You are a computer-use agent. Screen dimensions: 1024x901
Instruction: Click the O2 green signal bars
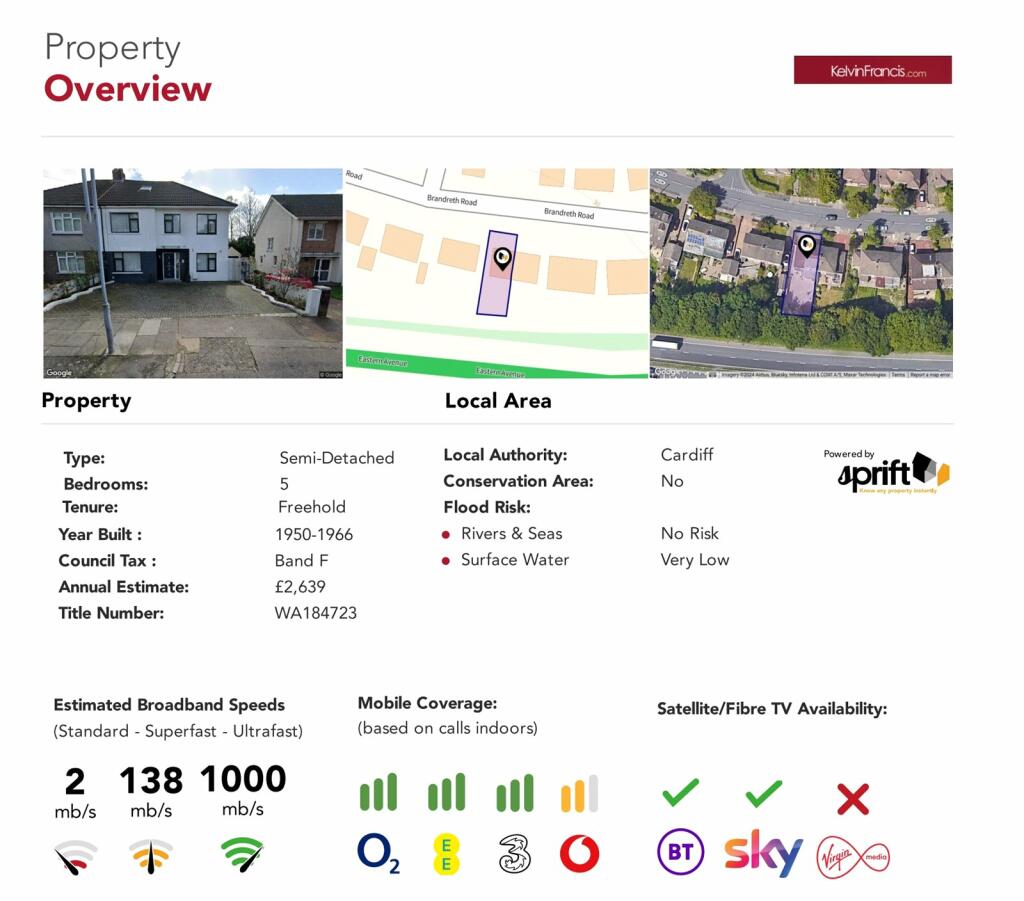(x=378, y=792)
